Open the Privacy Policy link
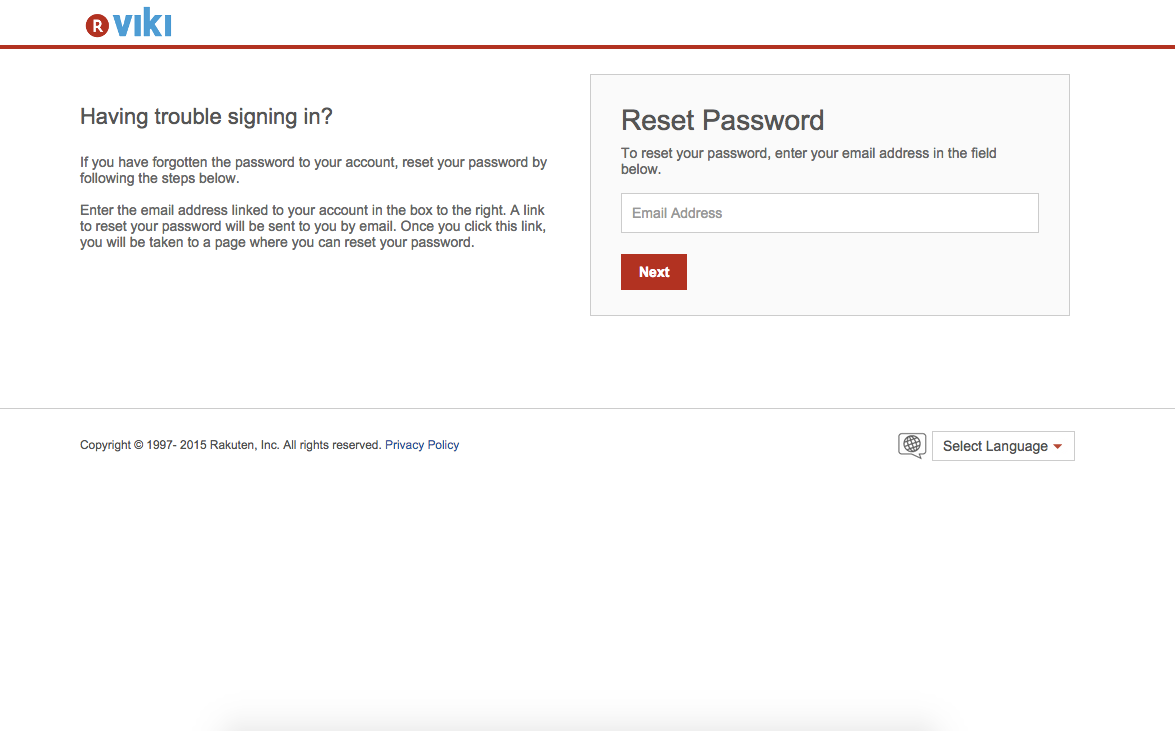 [422, 445]
